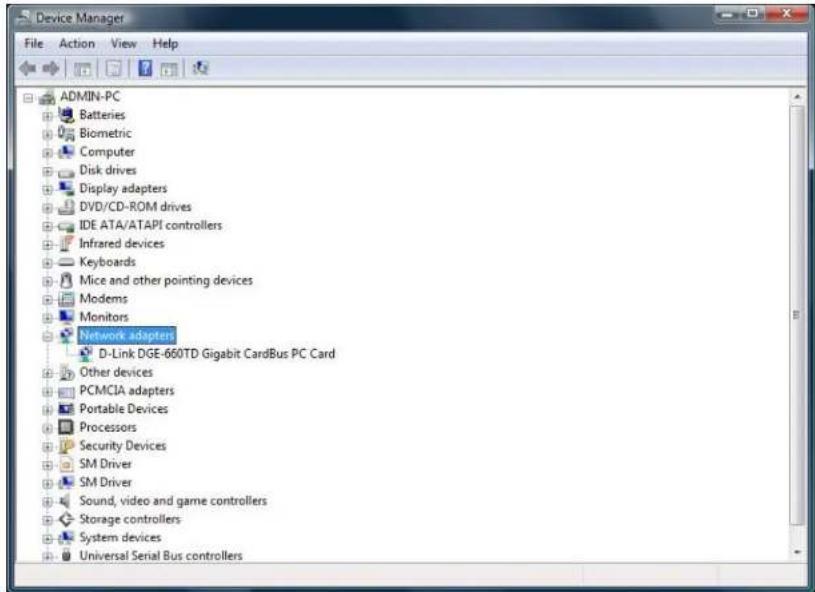Click the scrollbar up arrow
The image size is (815, 592).
click(797, 97)
